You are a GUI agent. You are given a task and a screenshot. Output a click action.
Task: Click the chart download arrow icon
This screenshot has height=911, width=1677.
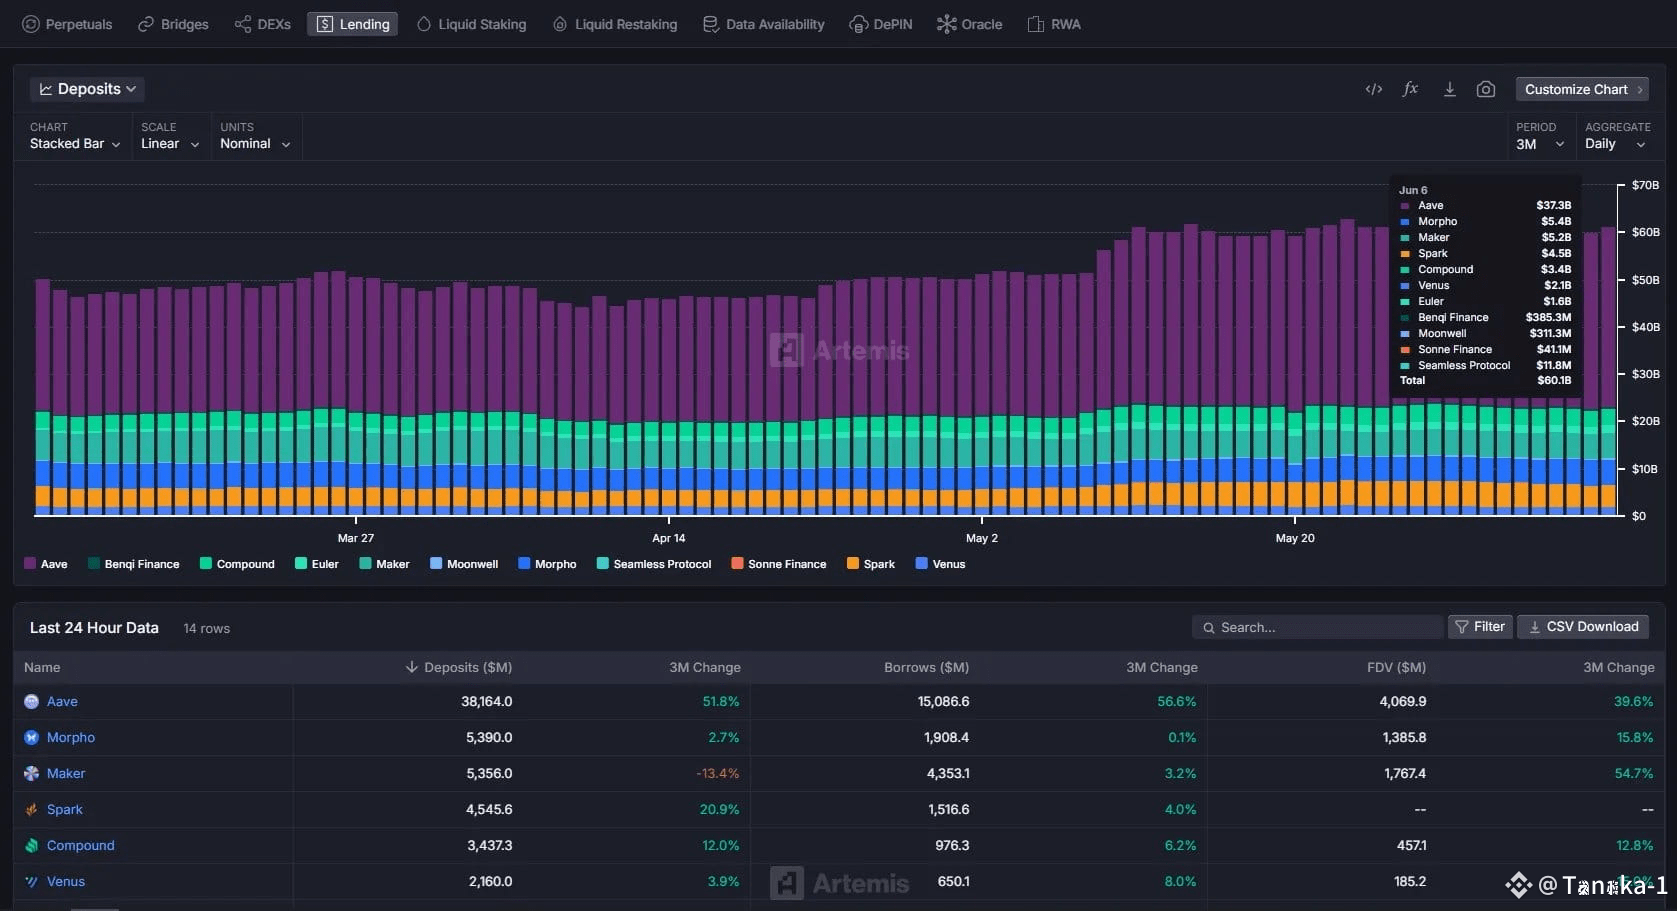[x=1449, y=89]
